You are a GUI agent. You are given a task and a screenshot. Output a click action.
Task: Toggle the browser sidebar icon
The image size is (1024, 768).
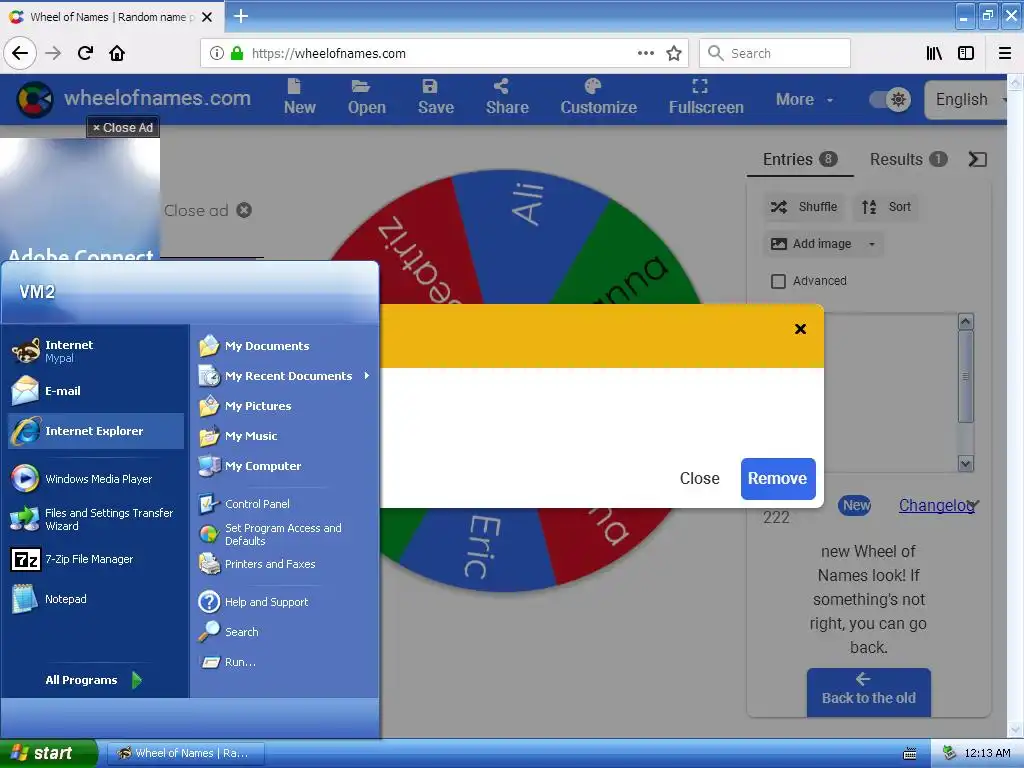click(966, 53)
